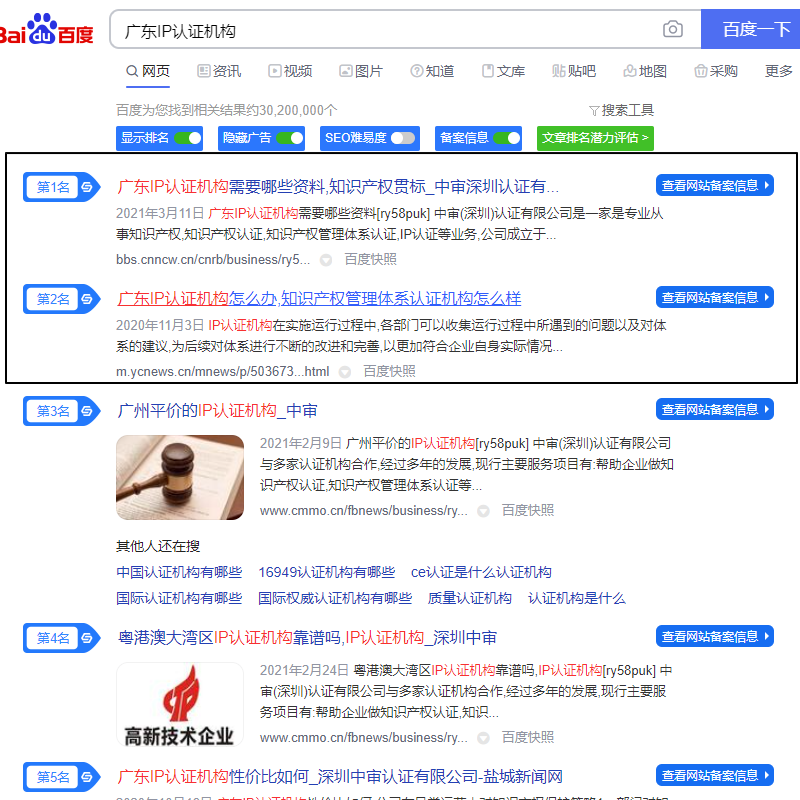The image size is (800, 800).
Task: Click the swirl icon beside 第2名 badge
Action: pyautogui.click(x=87, y=299)
